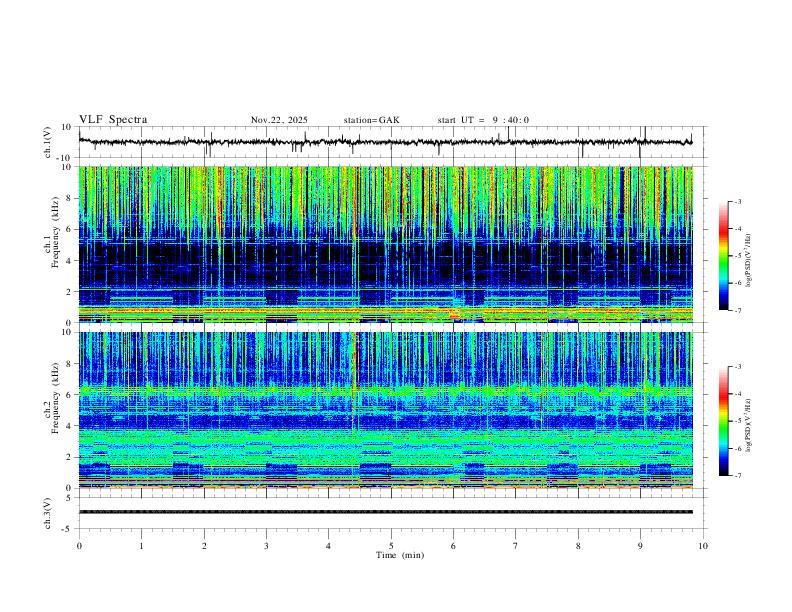
Task: Click the ch.3 voltage trace line
Action: tap(385, 512)
